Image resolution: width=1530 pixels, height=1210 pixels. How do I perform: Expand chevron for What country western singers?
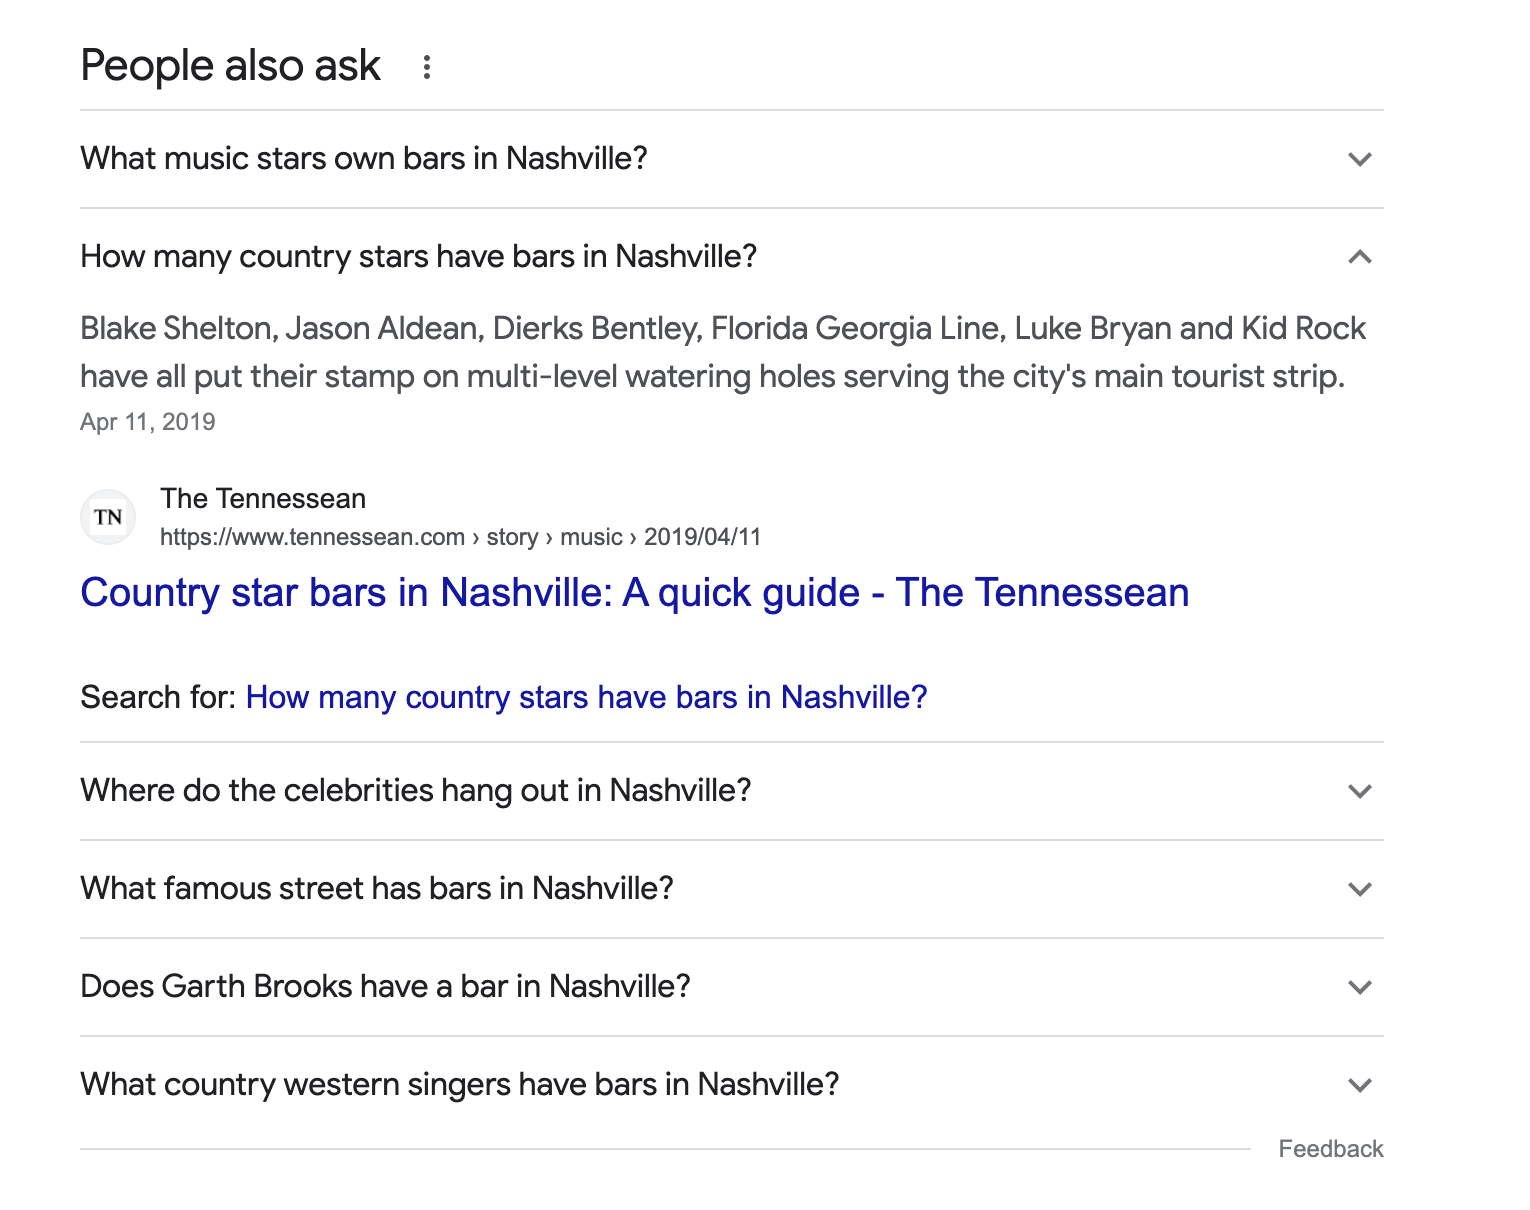click(x=1359, y=1085)
